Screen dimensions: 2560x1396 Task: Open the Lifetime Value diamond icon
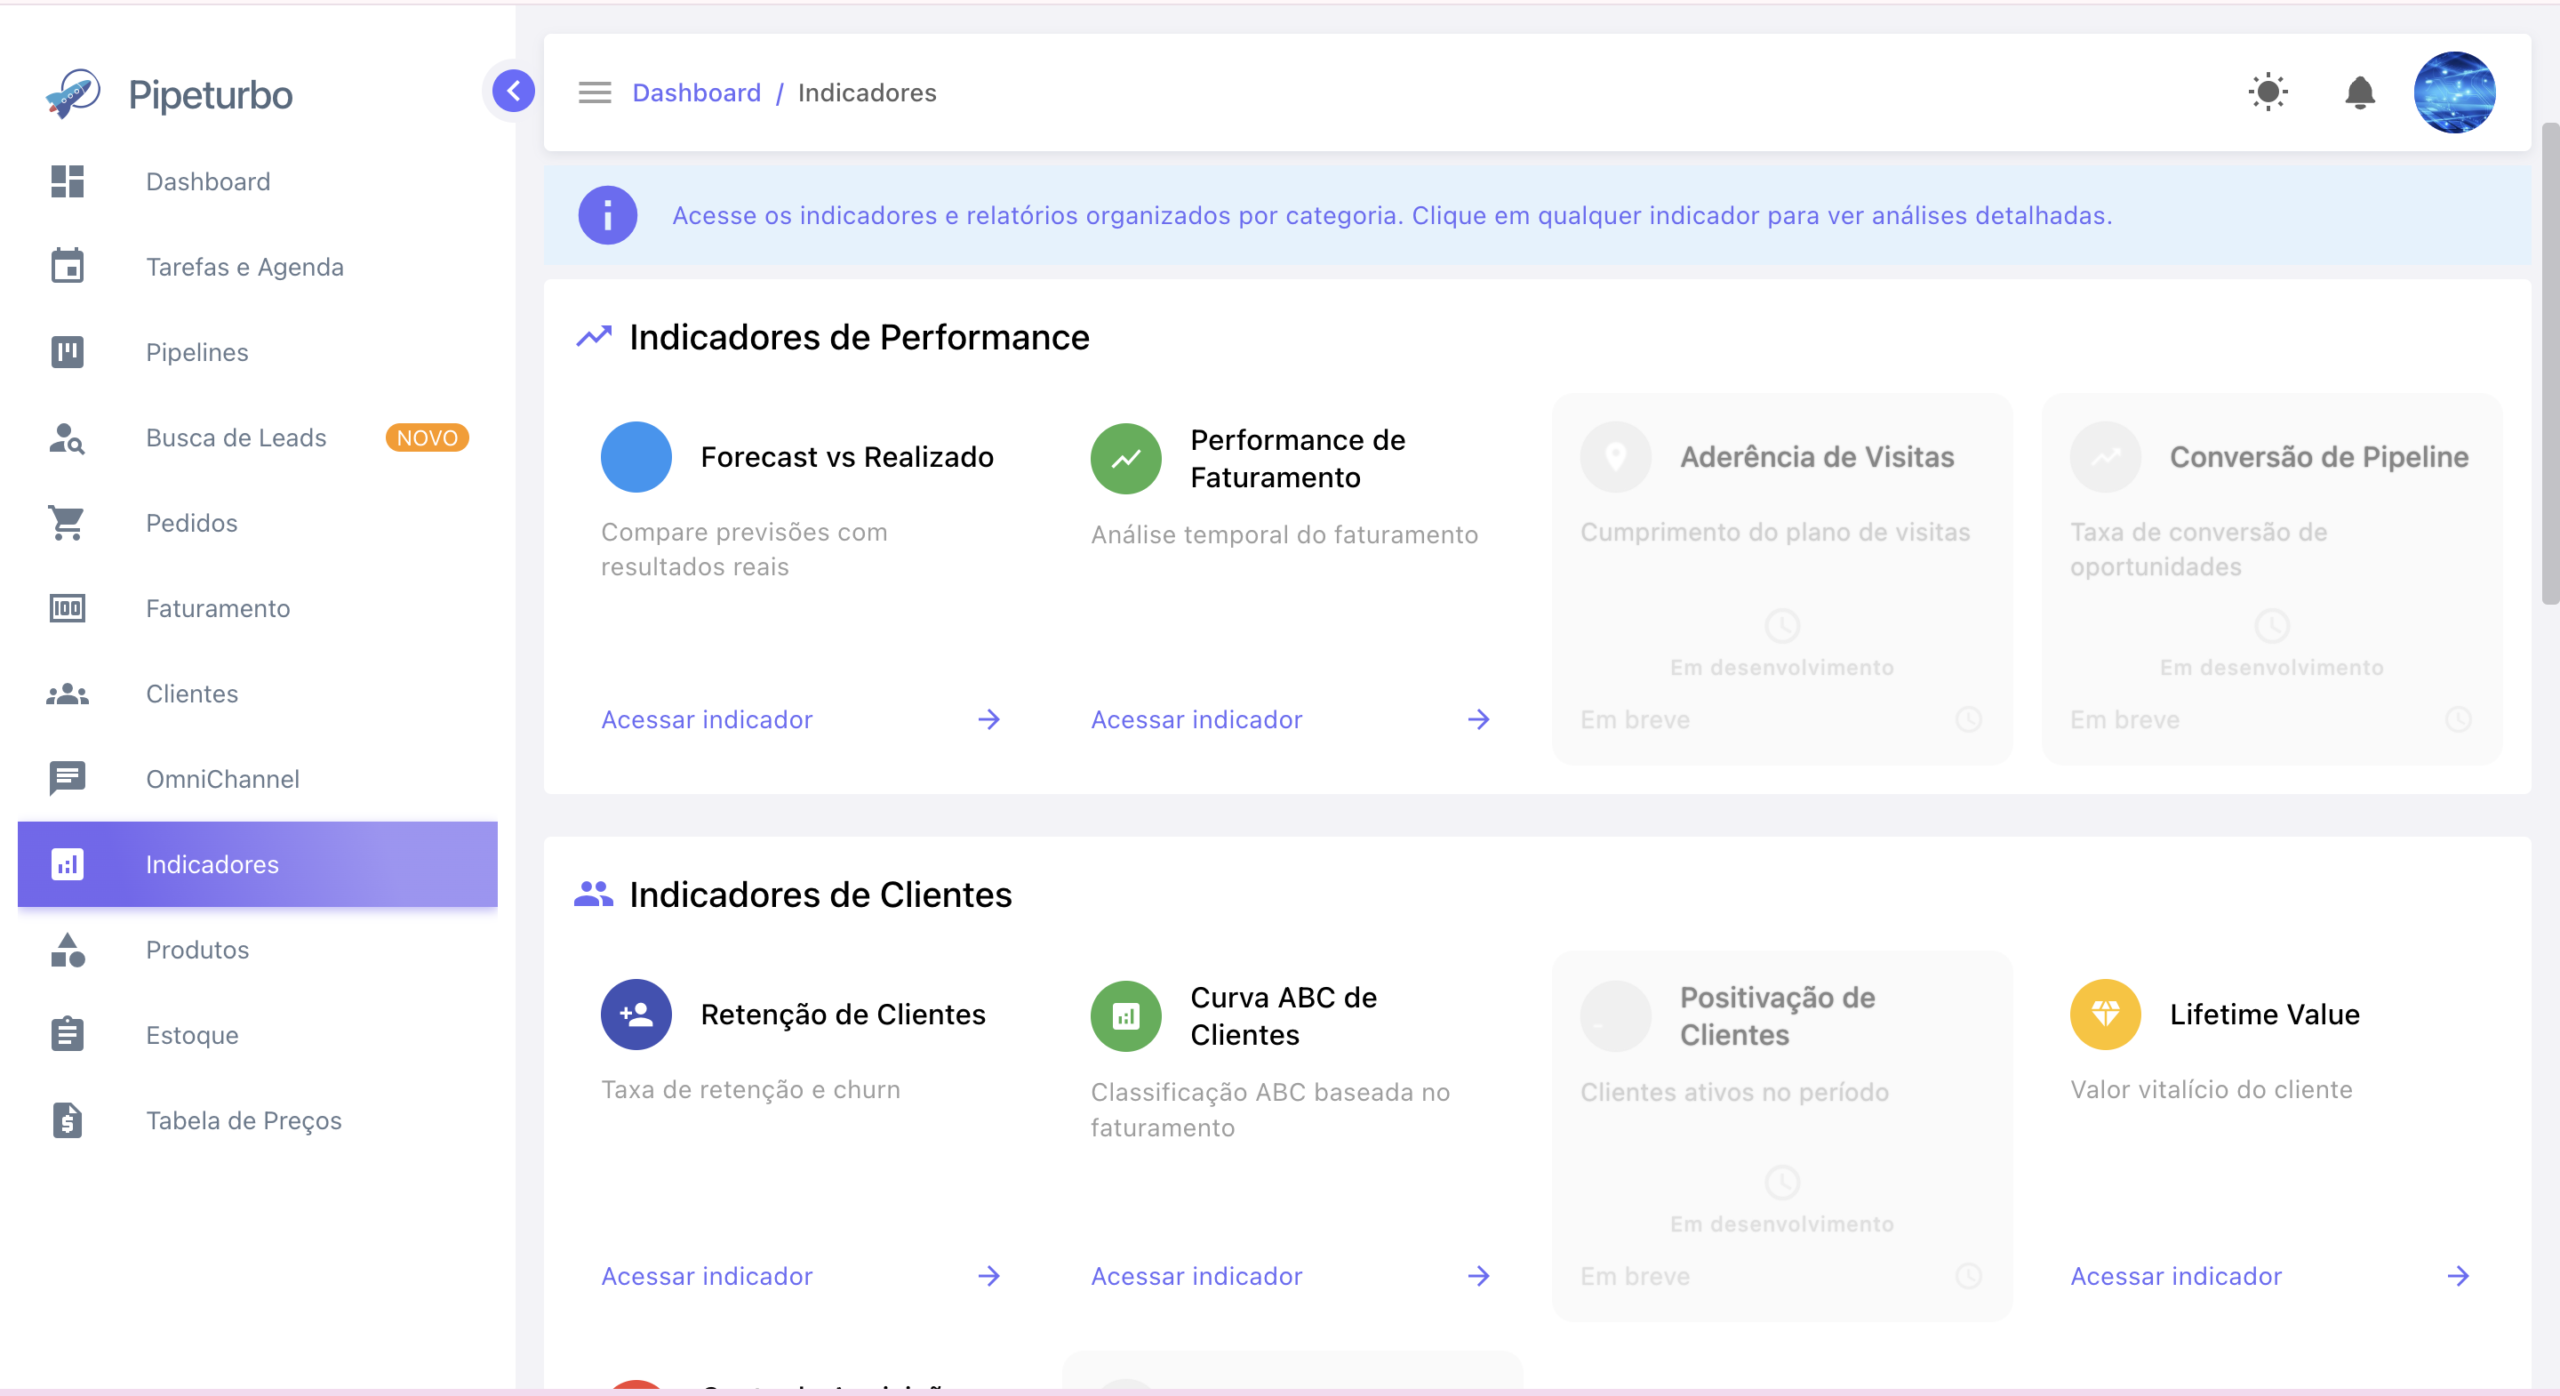pyautogui.click(x=2105, y=1014)
